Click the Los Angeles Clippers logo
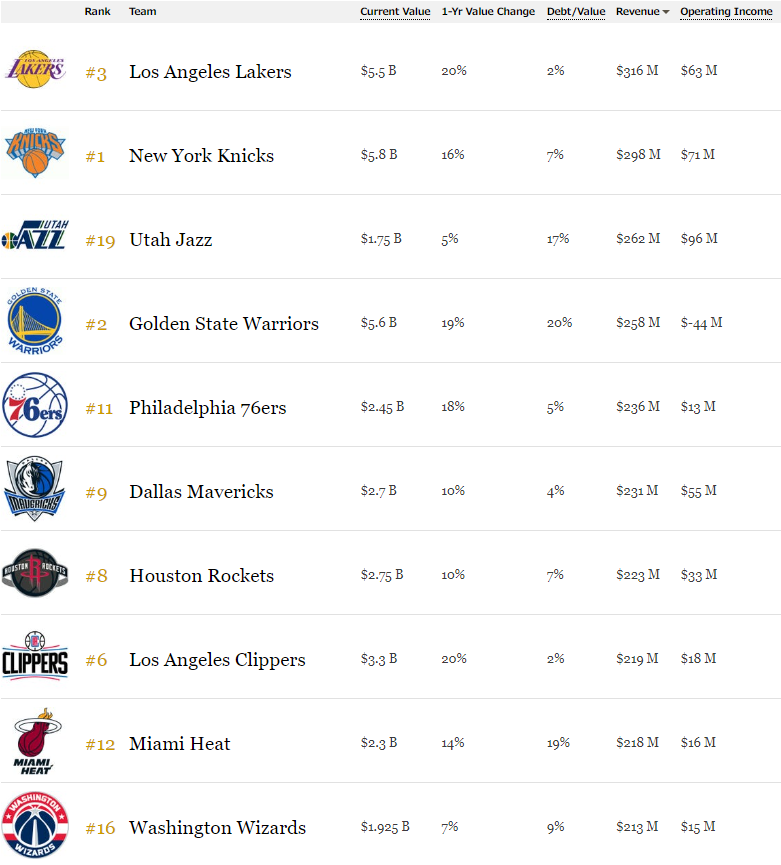 36,659
